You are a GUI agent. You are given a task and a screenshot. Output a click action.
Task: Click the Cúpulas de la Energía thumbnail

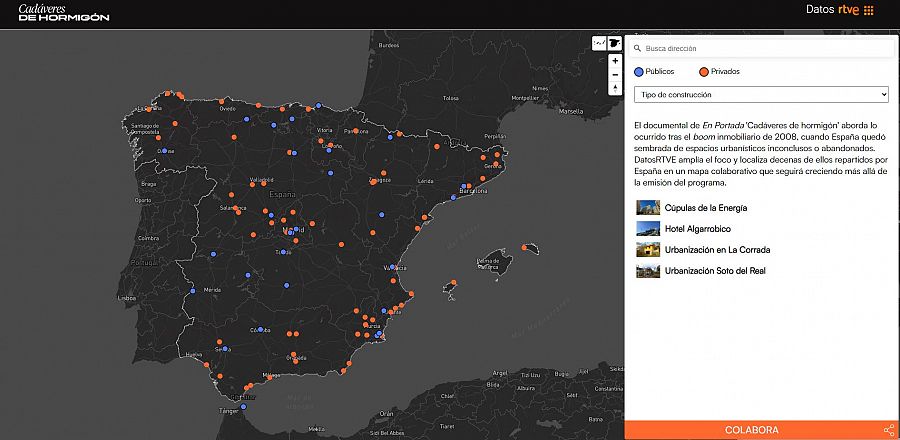pos(648,208)
